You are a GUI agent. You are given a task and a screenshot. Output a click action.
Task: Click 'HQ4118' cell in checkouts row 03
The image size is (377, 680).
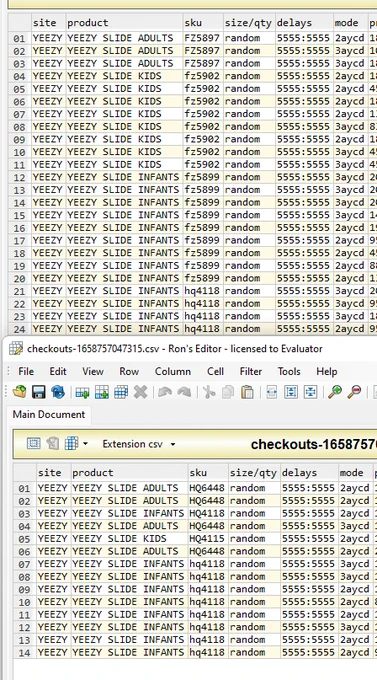click(x=207, y=513)
